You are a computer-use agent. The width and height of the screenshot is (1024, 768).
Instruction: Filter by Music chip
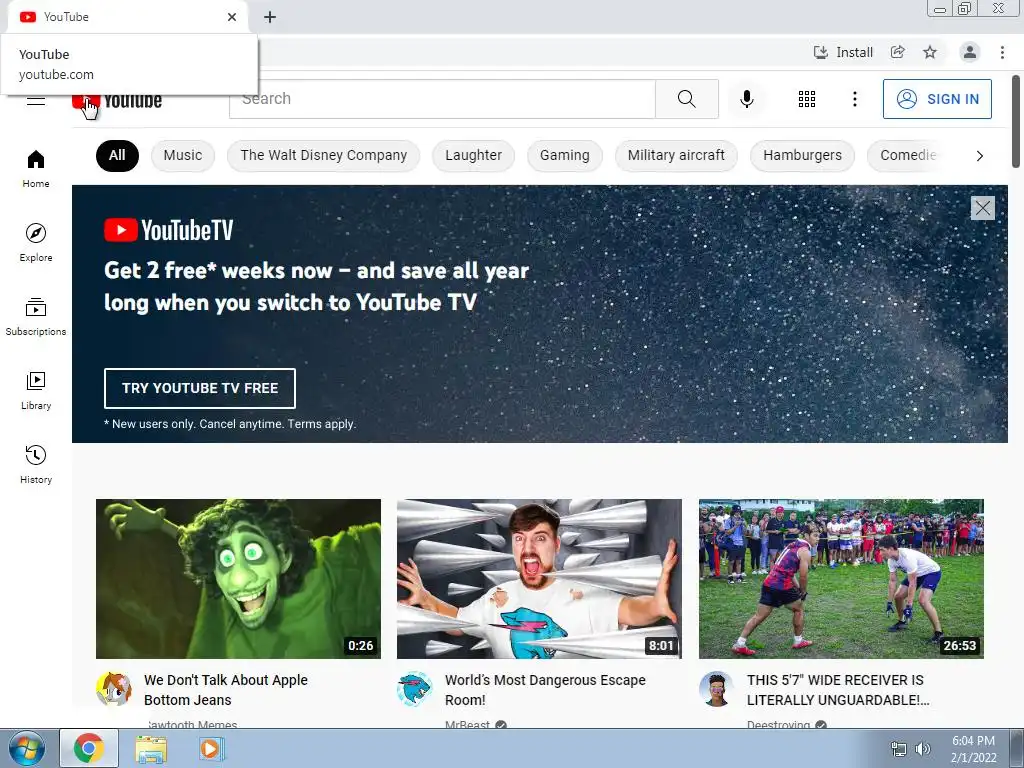click(183, 155)
